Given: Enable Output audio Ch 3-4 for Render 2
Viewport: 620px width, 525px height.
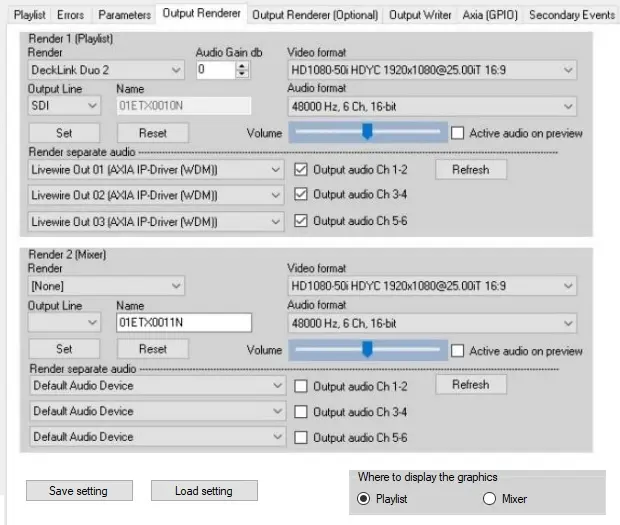Looking at the screenshot, I should pos(301,412).
